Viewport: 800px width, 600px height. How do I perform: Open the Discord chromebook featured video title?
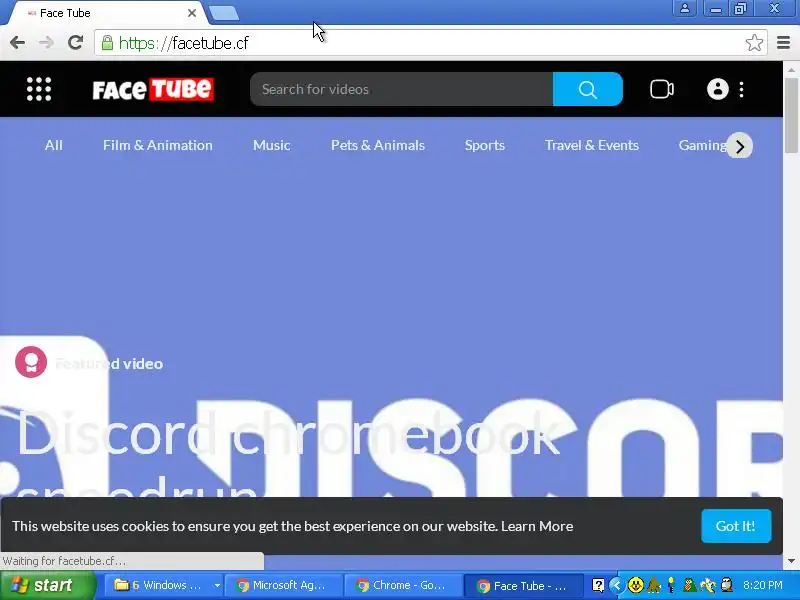(289, 454)
